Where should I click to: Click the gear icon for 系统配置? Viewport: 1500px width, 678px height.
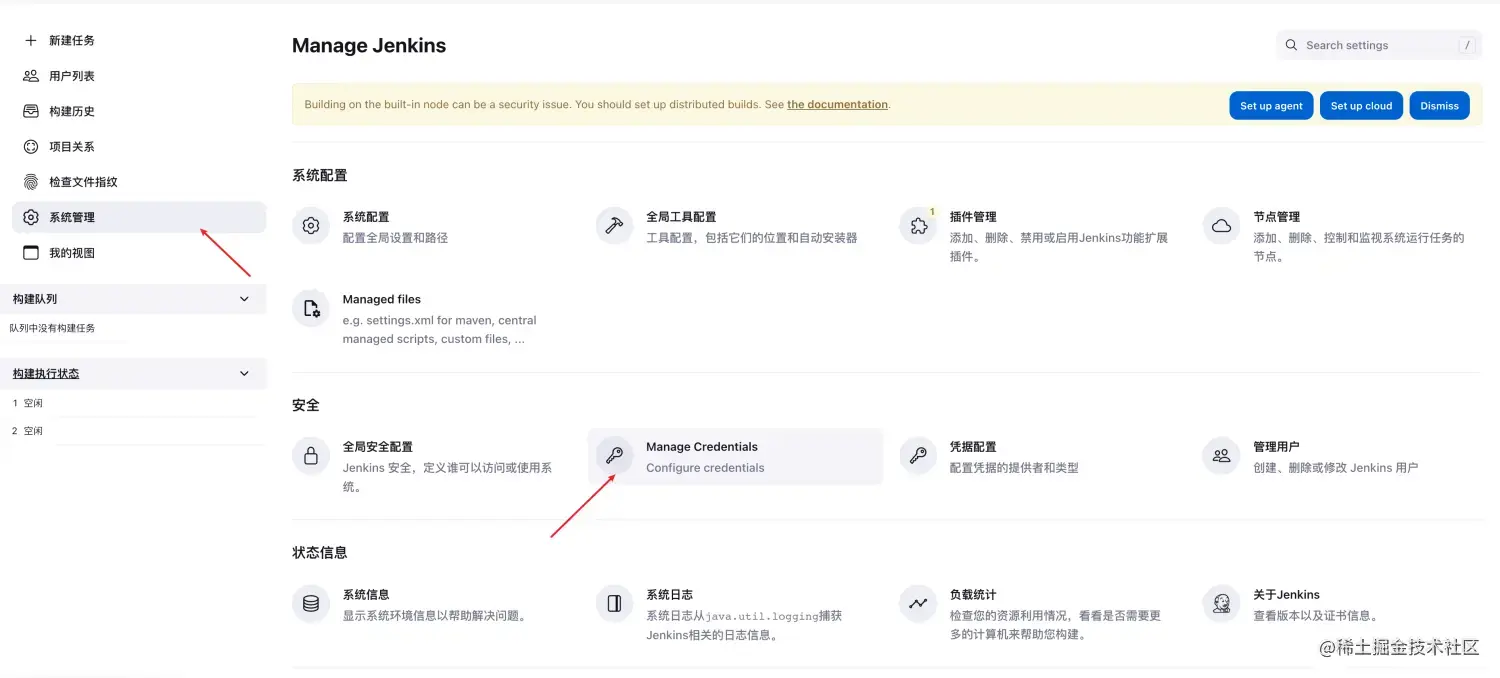tap(311, 226)
